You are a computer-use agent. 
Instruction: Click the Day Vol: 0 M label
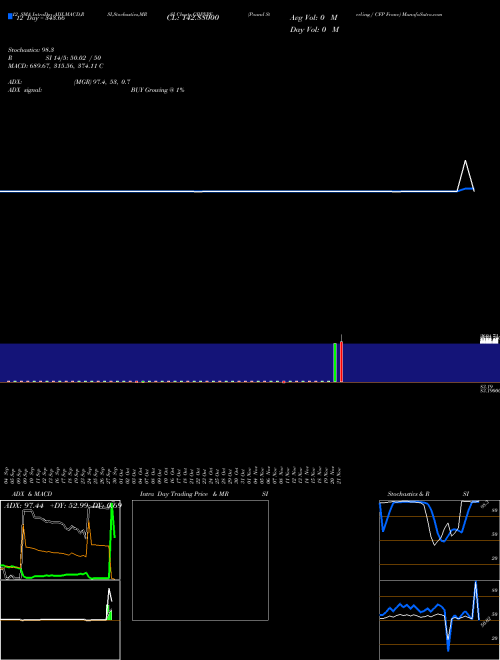pyautogui.click(x=314, y=29)
